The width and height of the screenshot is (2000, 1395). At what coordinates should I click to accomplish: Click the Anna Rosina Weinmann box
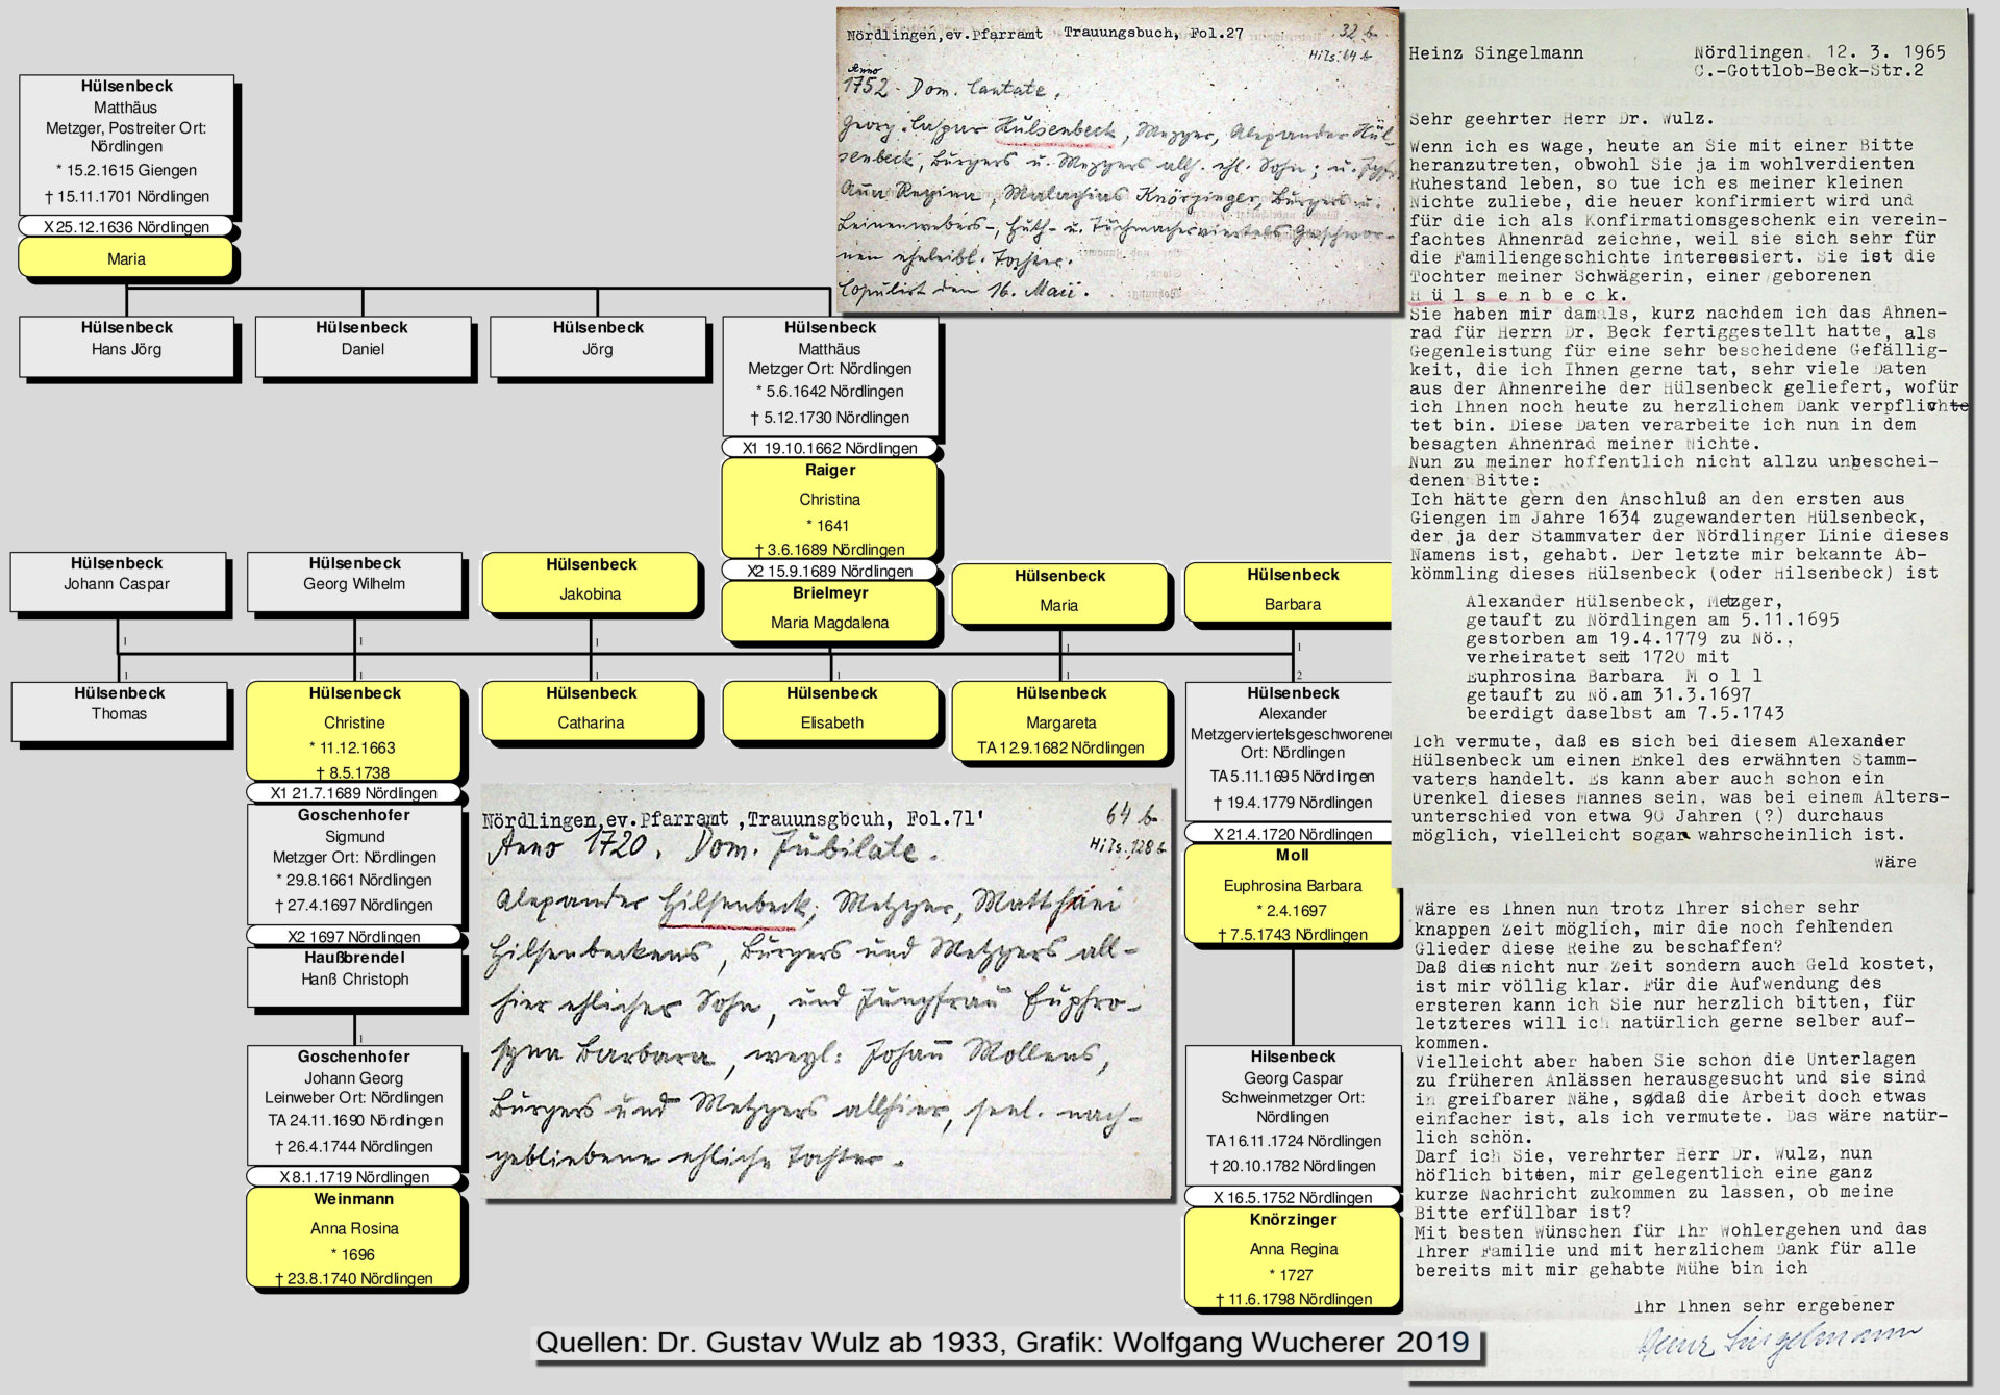(354, 1237)
